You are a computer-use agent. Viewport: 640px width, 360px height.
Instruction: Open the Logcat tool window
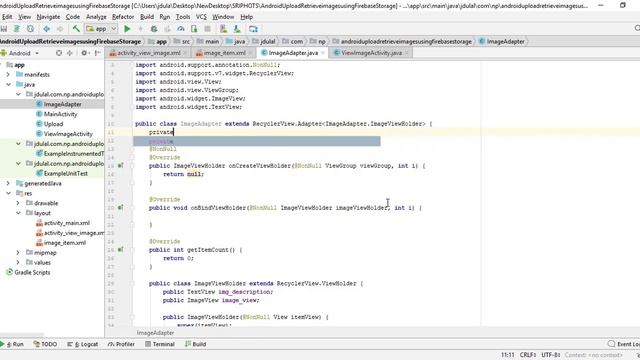tap(83, 344)
